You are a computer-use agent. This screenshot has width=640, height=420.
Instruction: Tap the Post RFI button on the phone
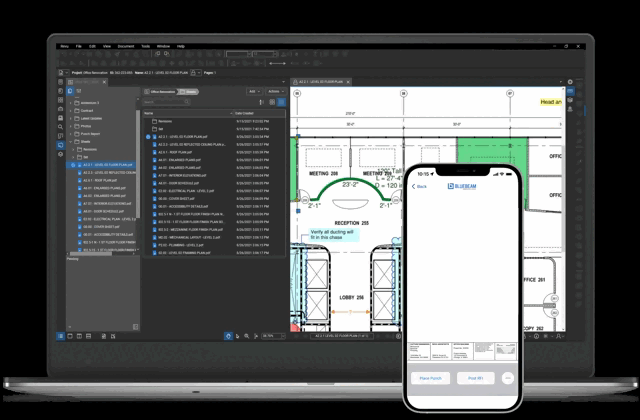[476, 378]
